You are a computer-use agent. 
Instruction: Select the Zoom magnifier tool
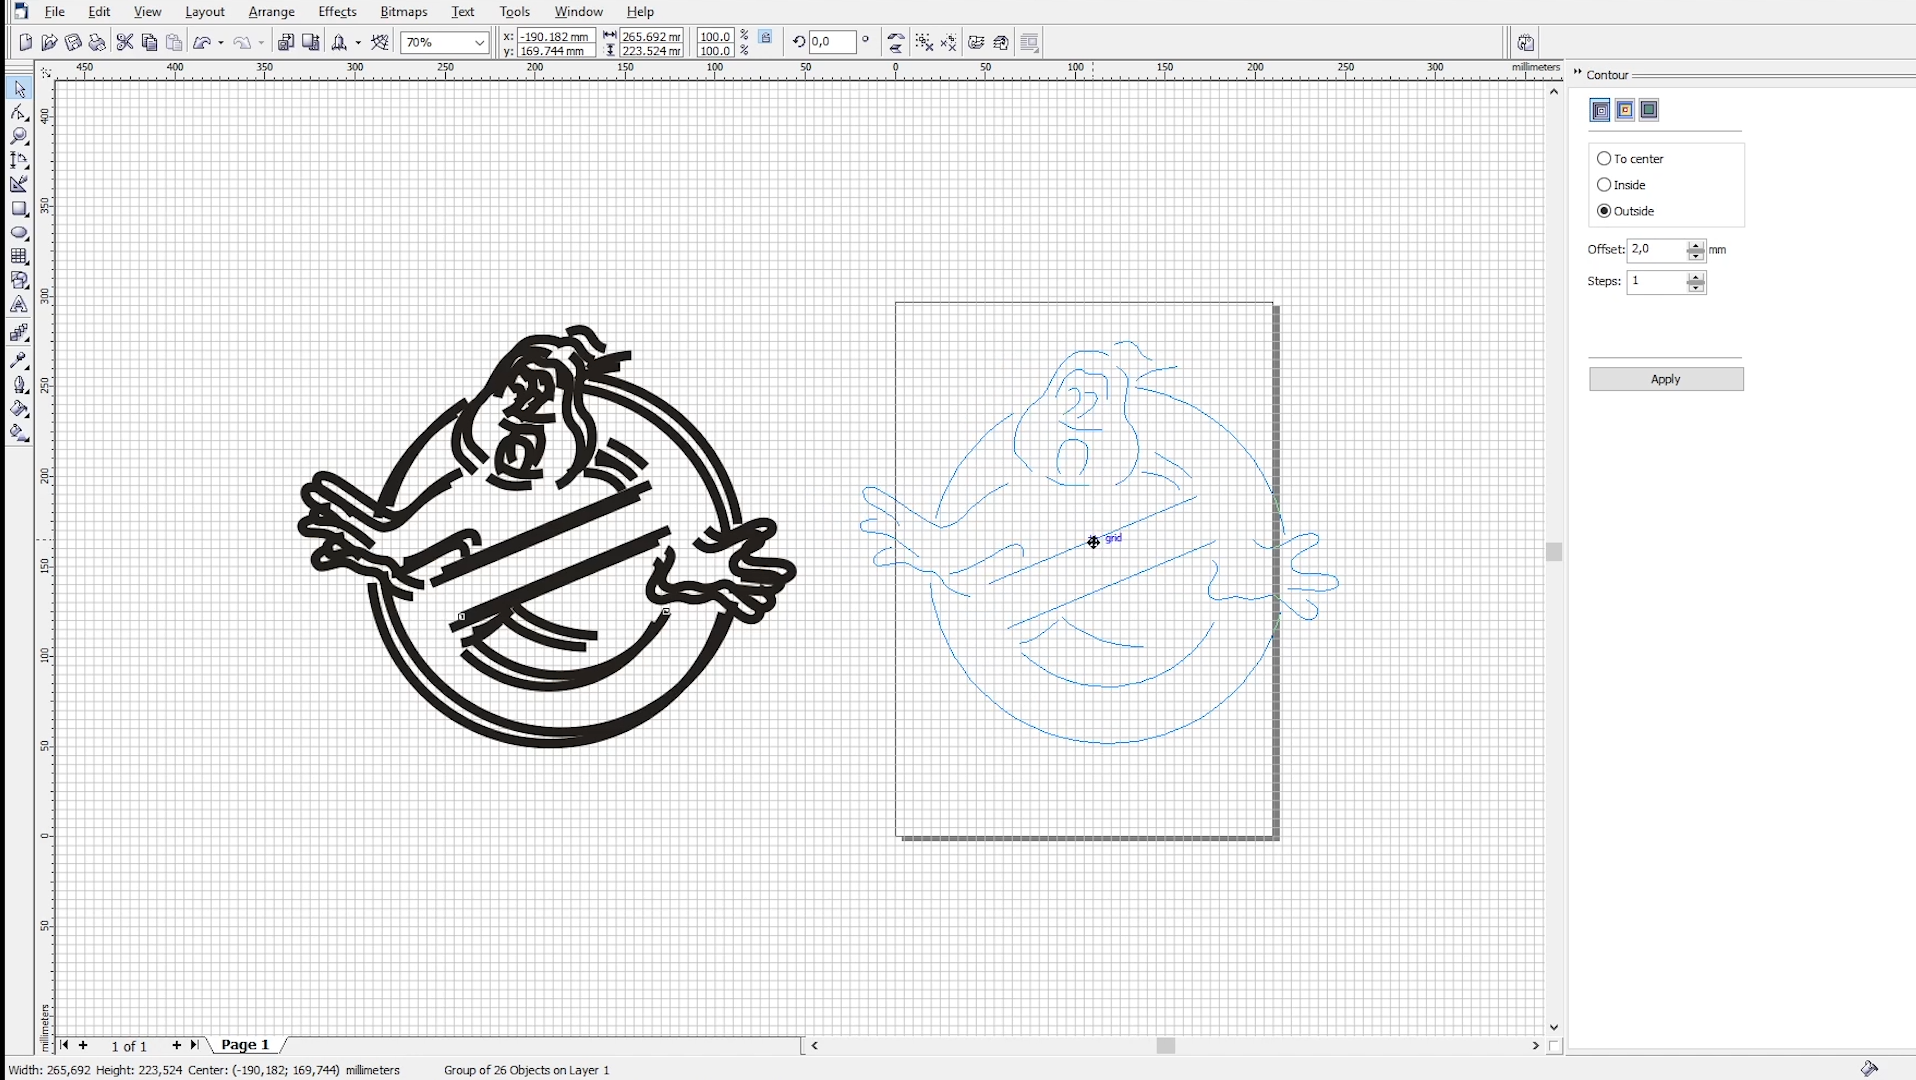click(x=19, y=137)
